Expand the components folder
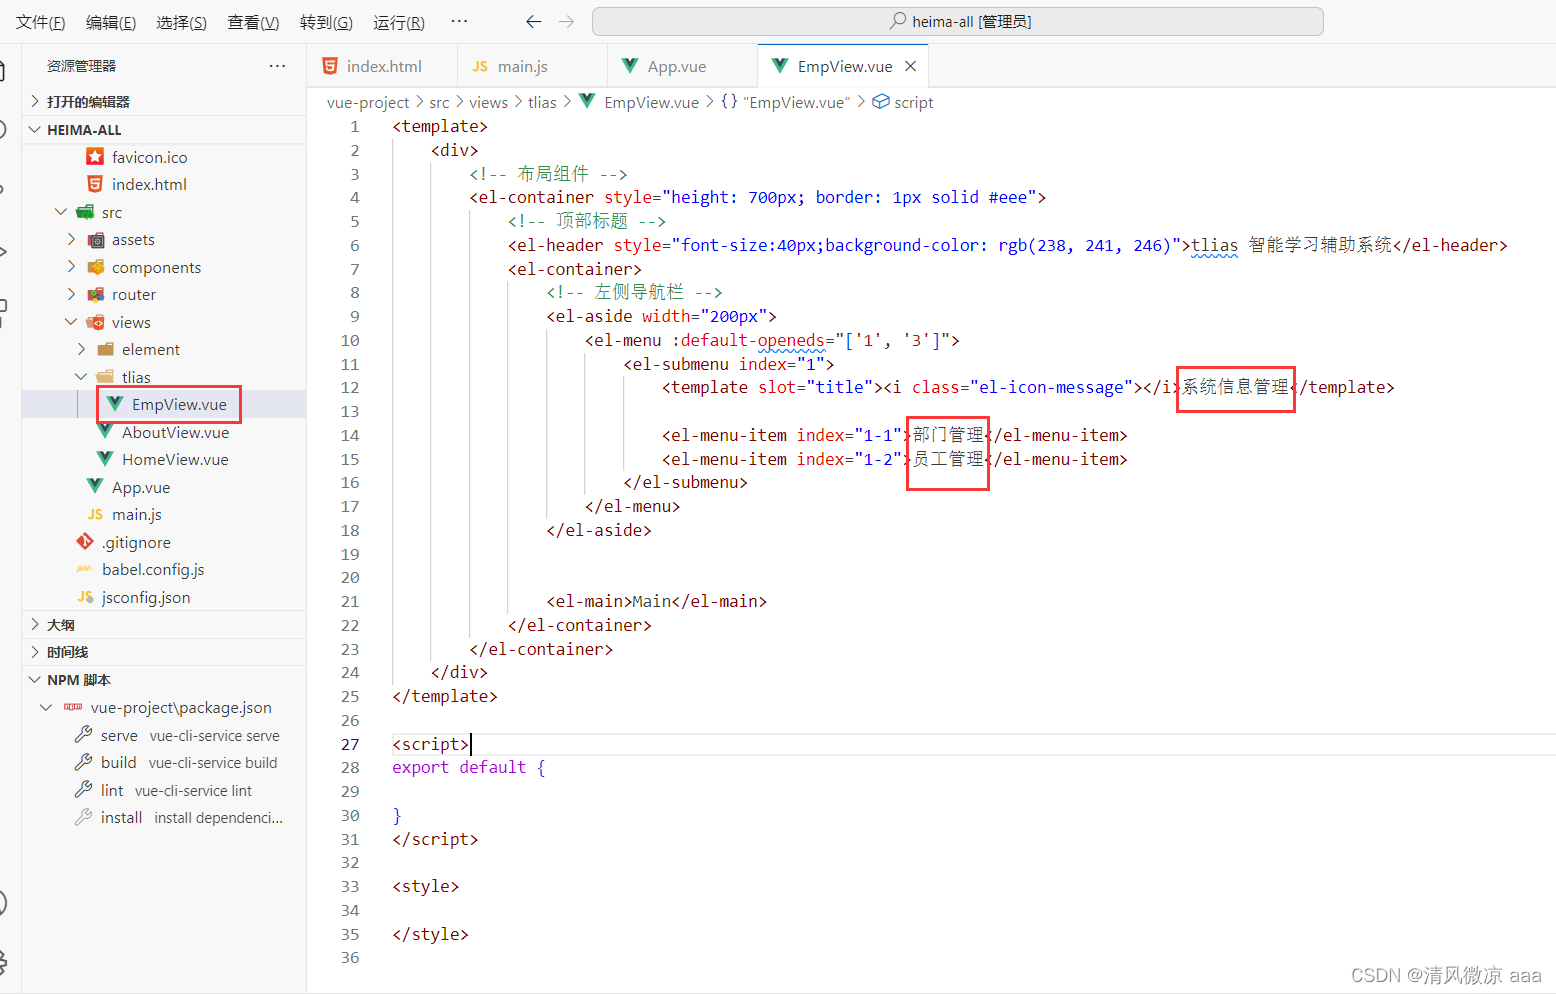This screenshot has width=1556, height=994. (x=71, y=267)
